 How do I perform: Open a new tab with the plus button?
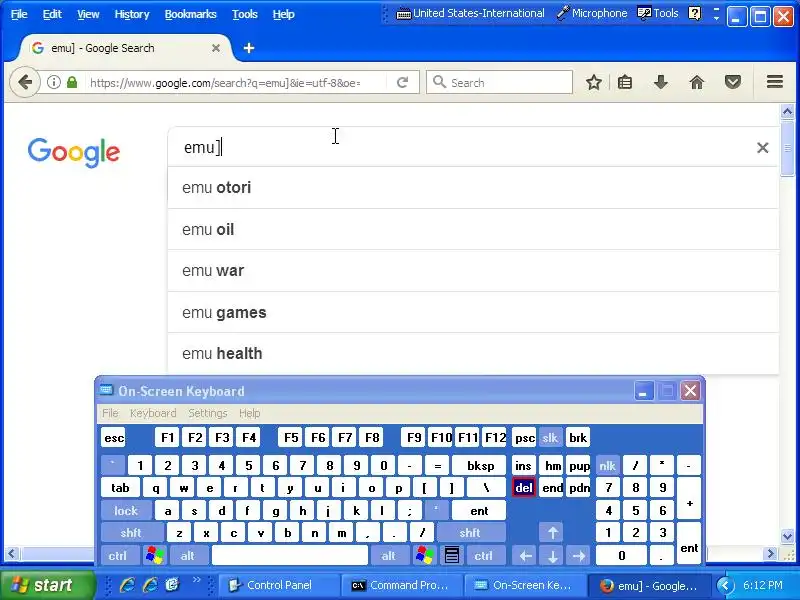[248, 48]
